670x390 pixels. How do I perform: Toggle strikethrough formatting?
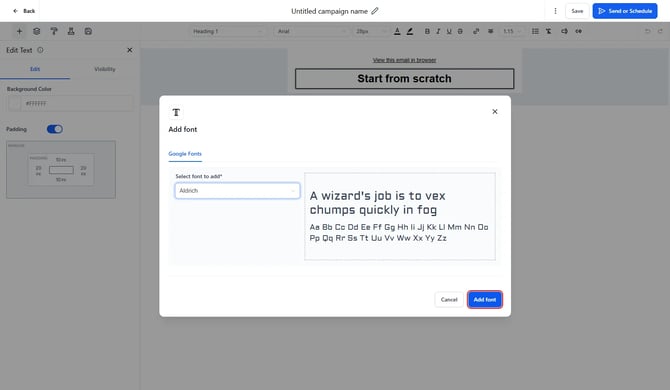click(x=460, y=31)
